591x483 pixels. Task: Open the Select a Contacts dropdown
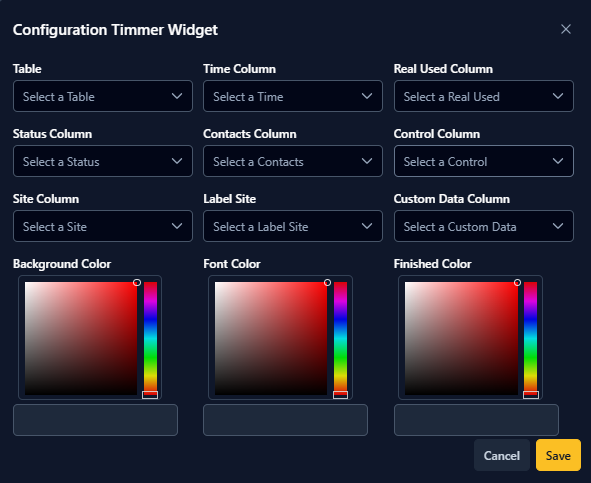click(293, 161)
